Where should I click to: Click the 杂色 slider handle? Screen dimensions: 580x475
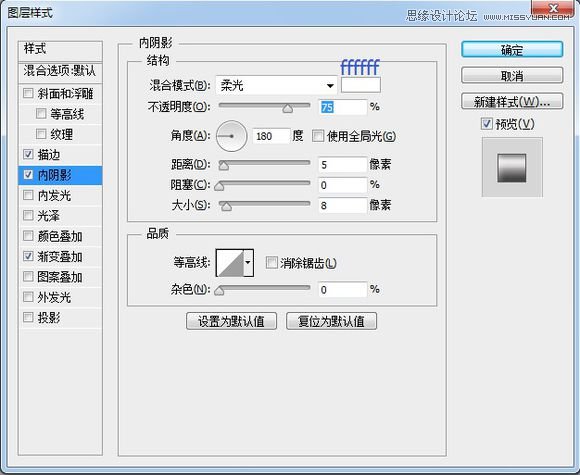coord(219,290)
